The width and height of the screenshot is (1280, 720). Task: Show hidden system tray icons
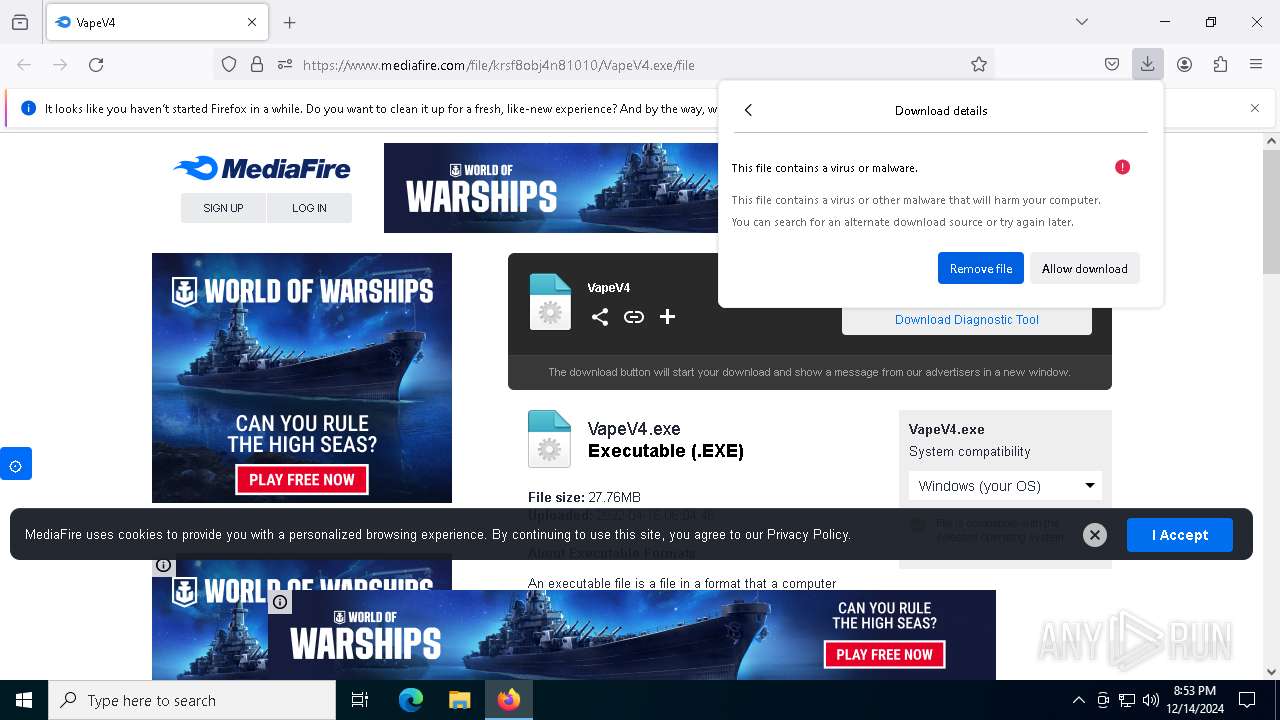tap(1078, 700)
